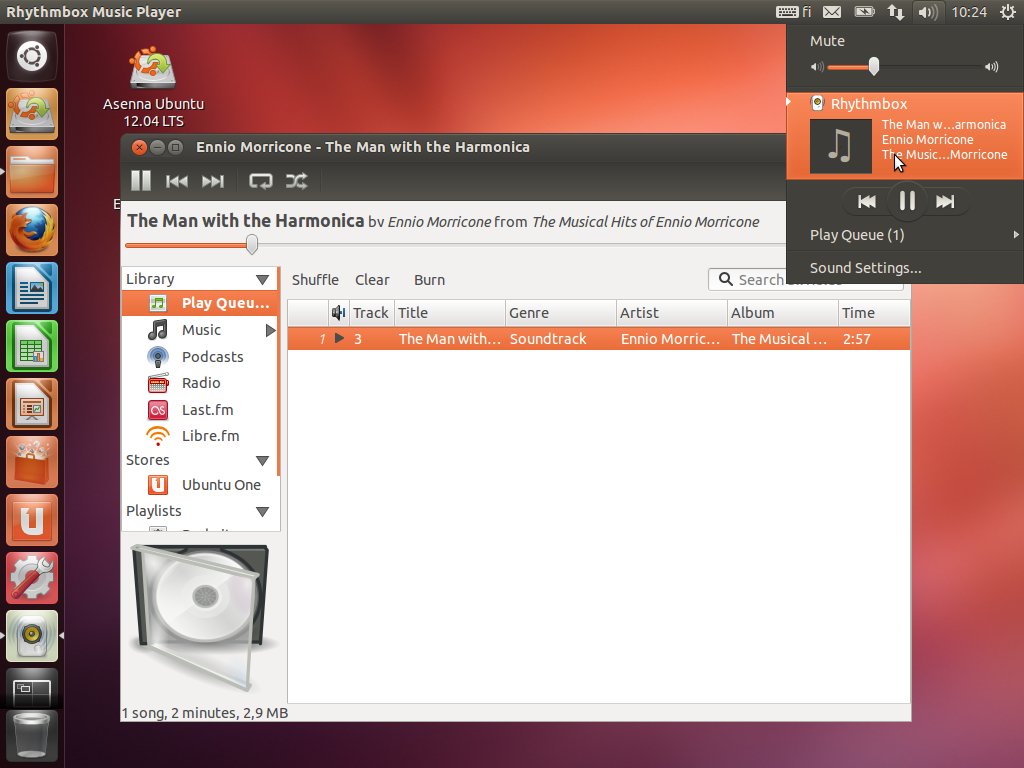Sort by the Album column header
The width and height of the screenshot is (1024, 768).
coord(783,313)
